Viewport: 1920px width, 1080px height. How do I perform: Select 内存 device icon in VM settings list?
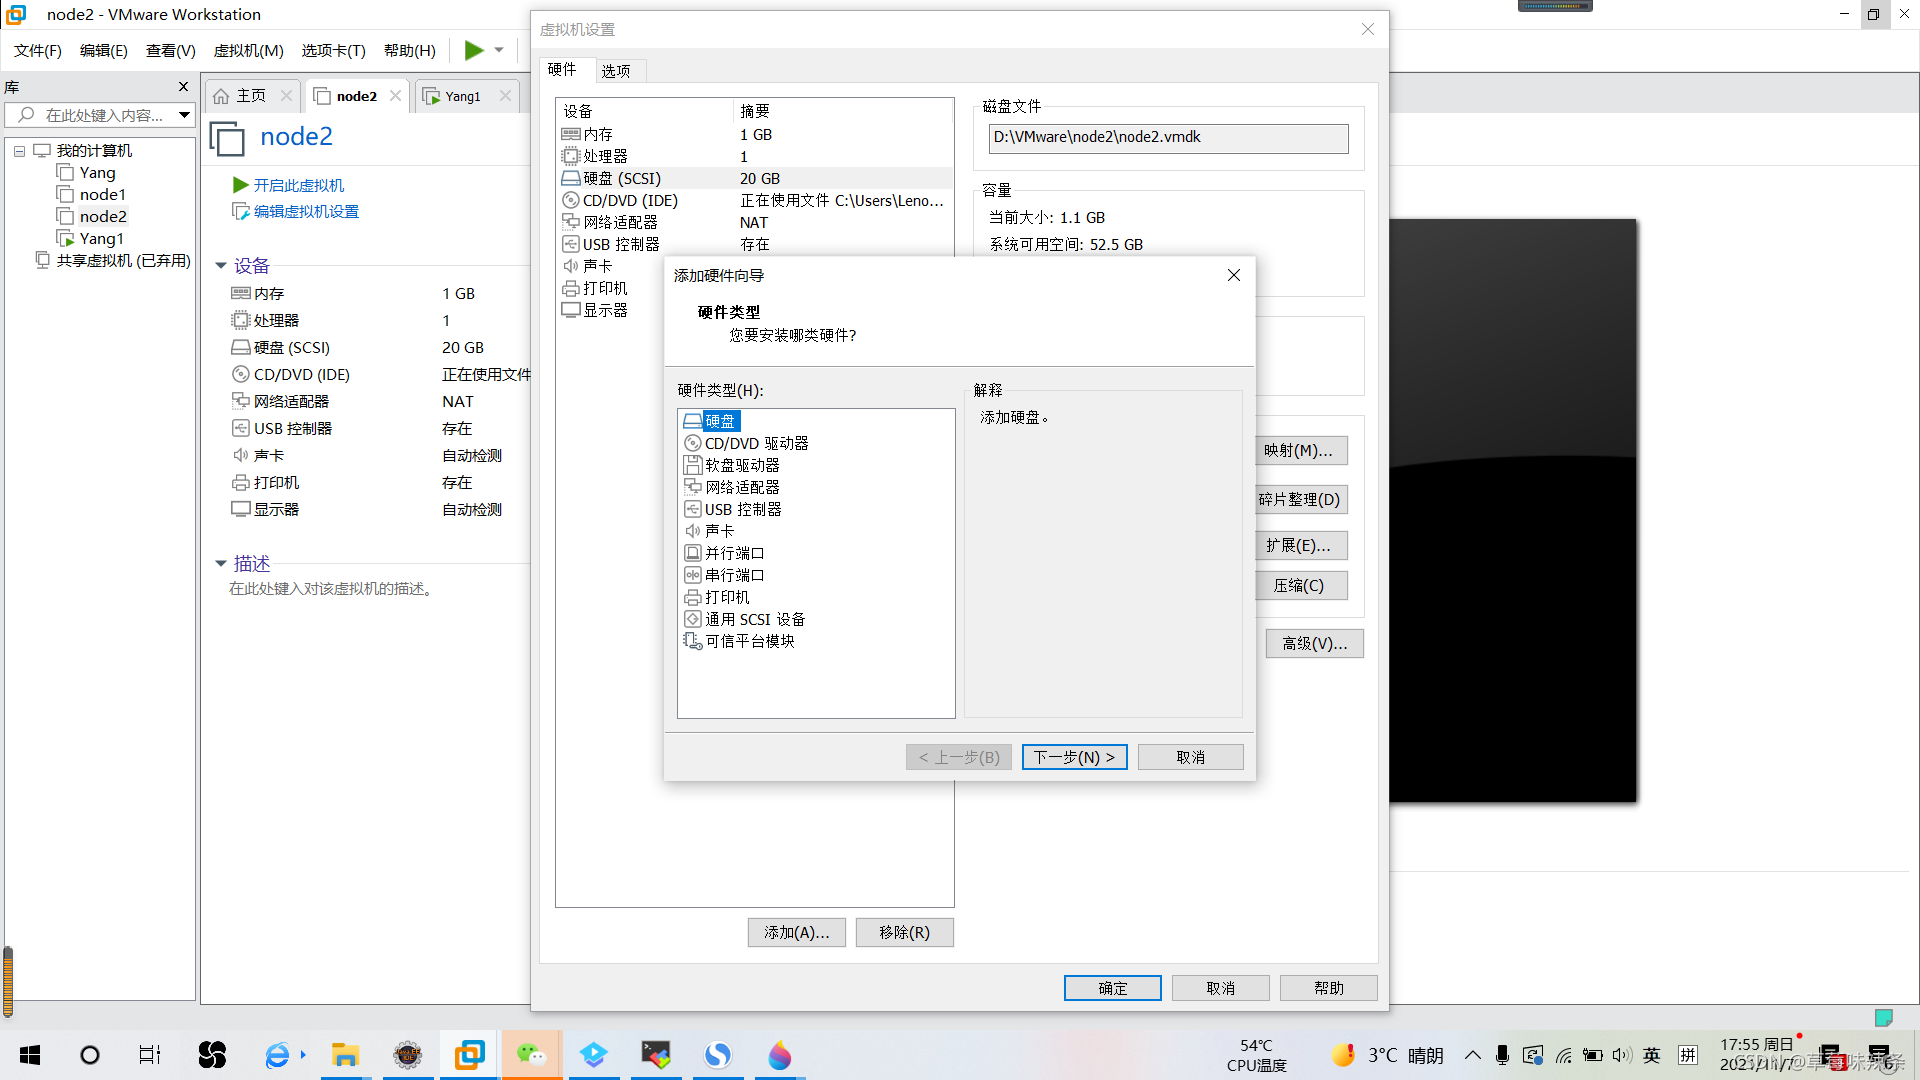(571, 134)
